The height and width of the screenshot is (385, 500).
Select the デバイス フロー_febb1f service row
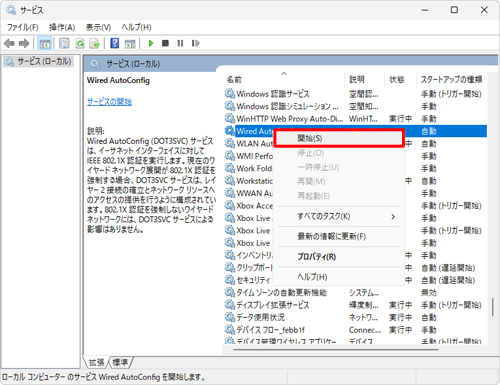pyautogui.click(x=355, y=330)
